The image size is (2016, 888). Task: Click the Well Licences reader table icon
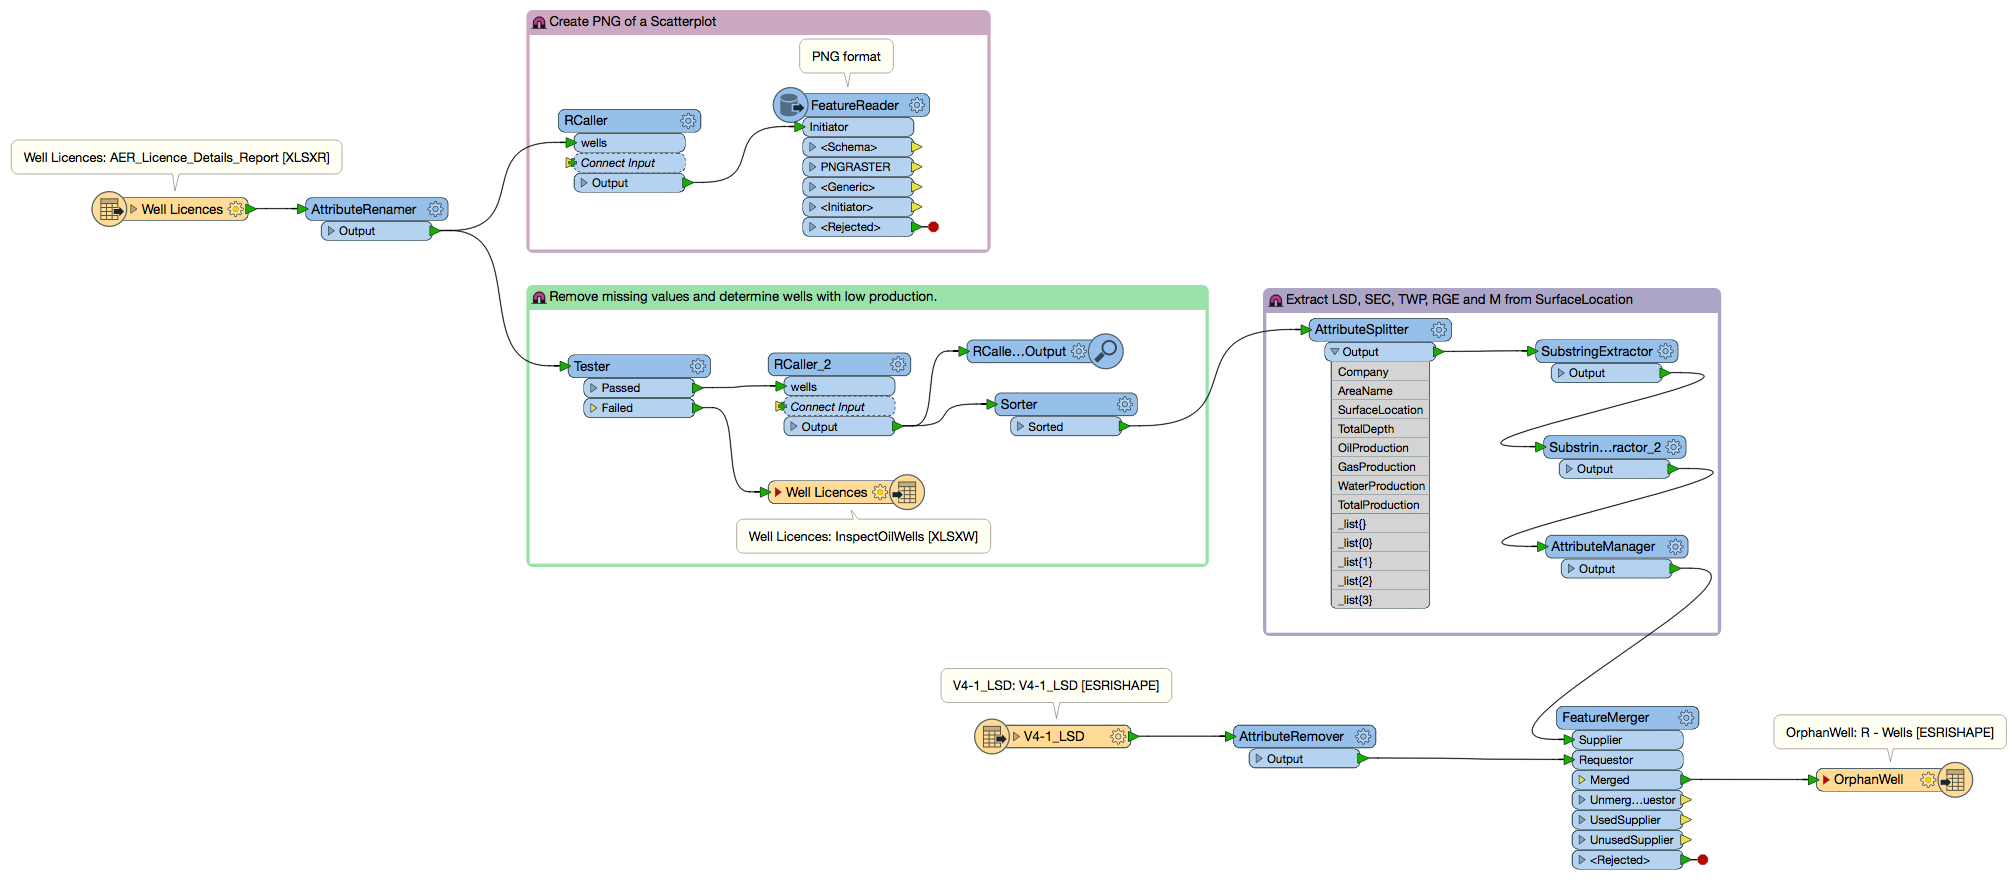pyautogui.click(x=109, y=209)
